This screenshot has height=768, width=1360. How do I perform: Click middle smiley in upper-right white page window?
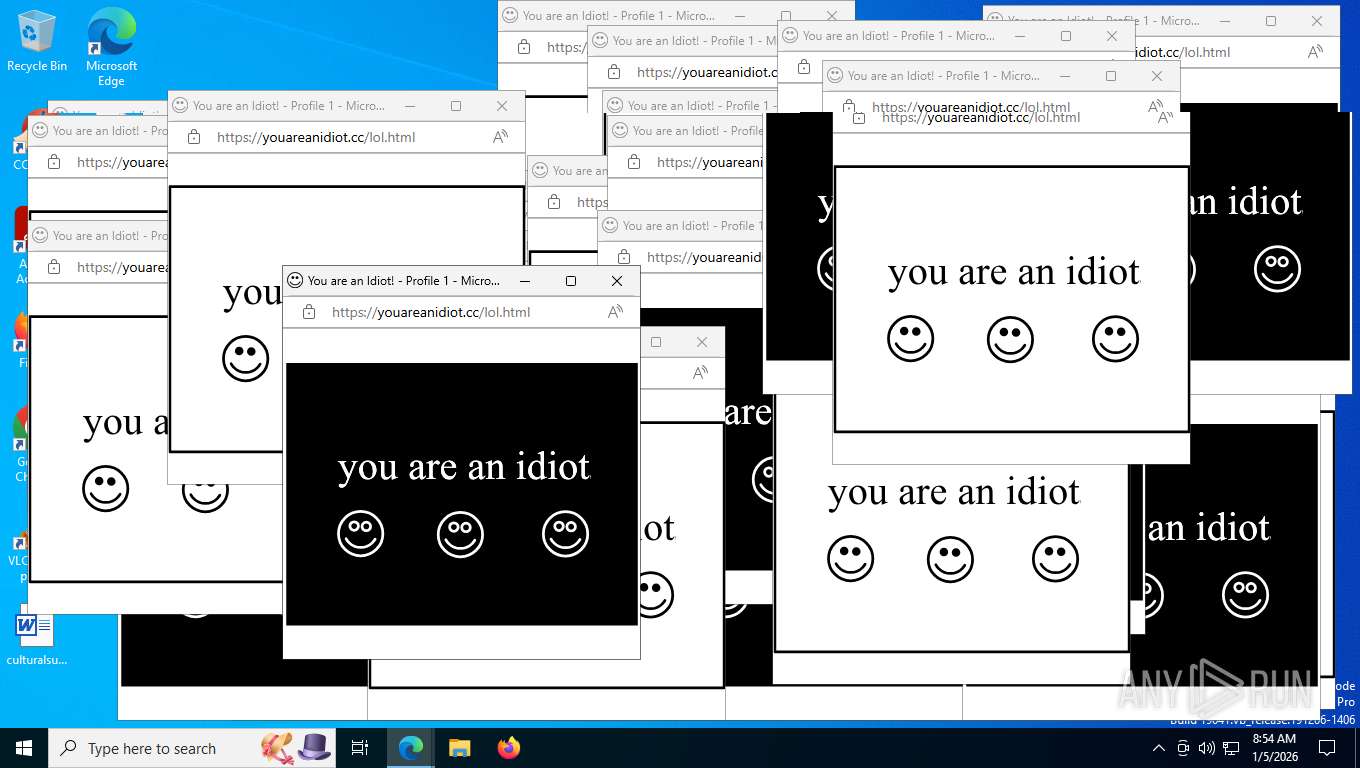1011,339
